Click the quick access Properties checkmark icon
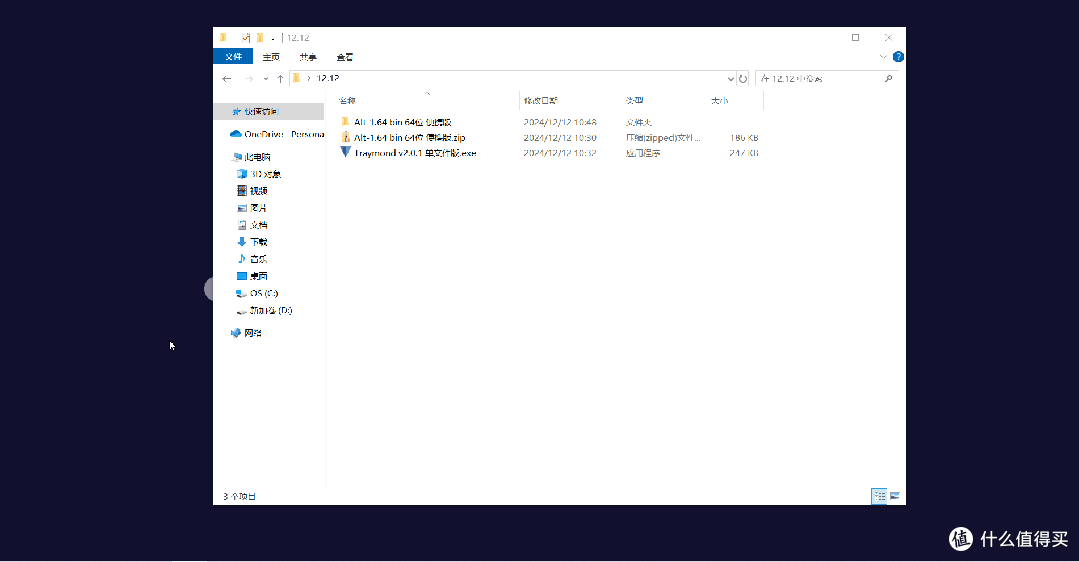This screenshot has height=562, width=1079. [x=246, y=38]
